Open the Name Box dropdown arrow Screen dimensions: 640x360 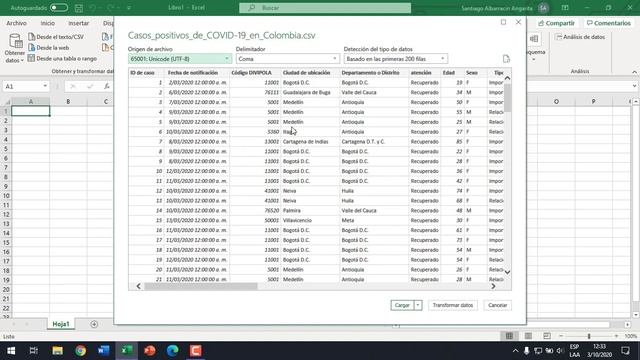(x=45, y=86)
